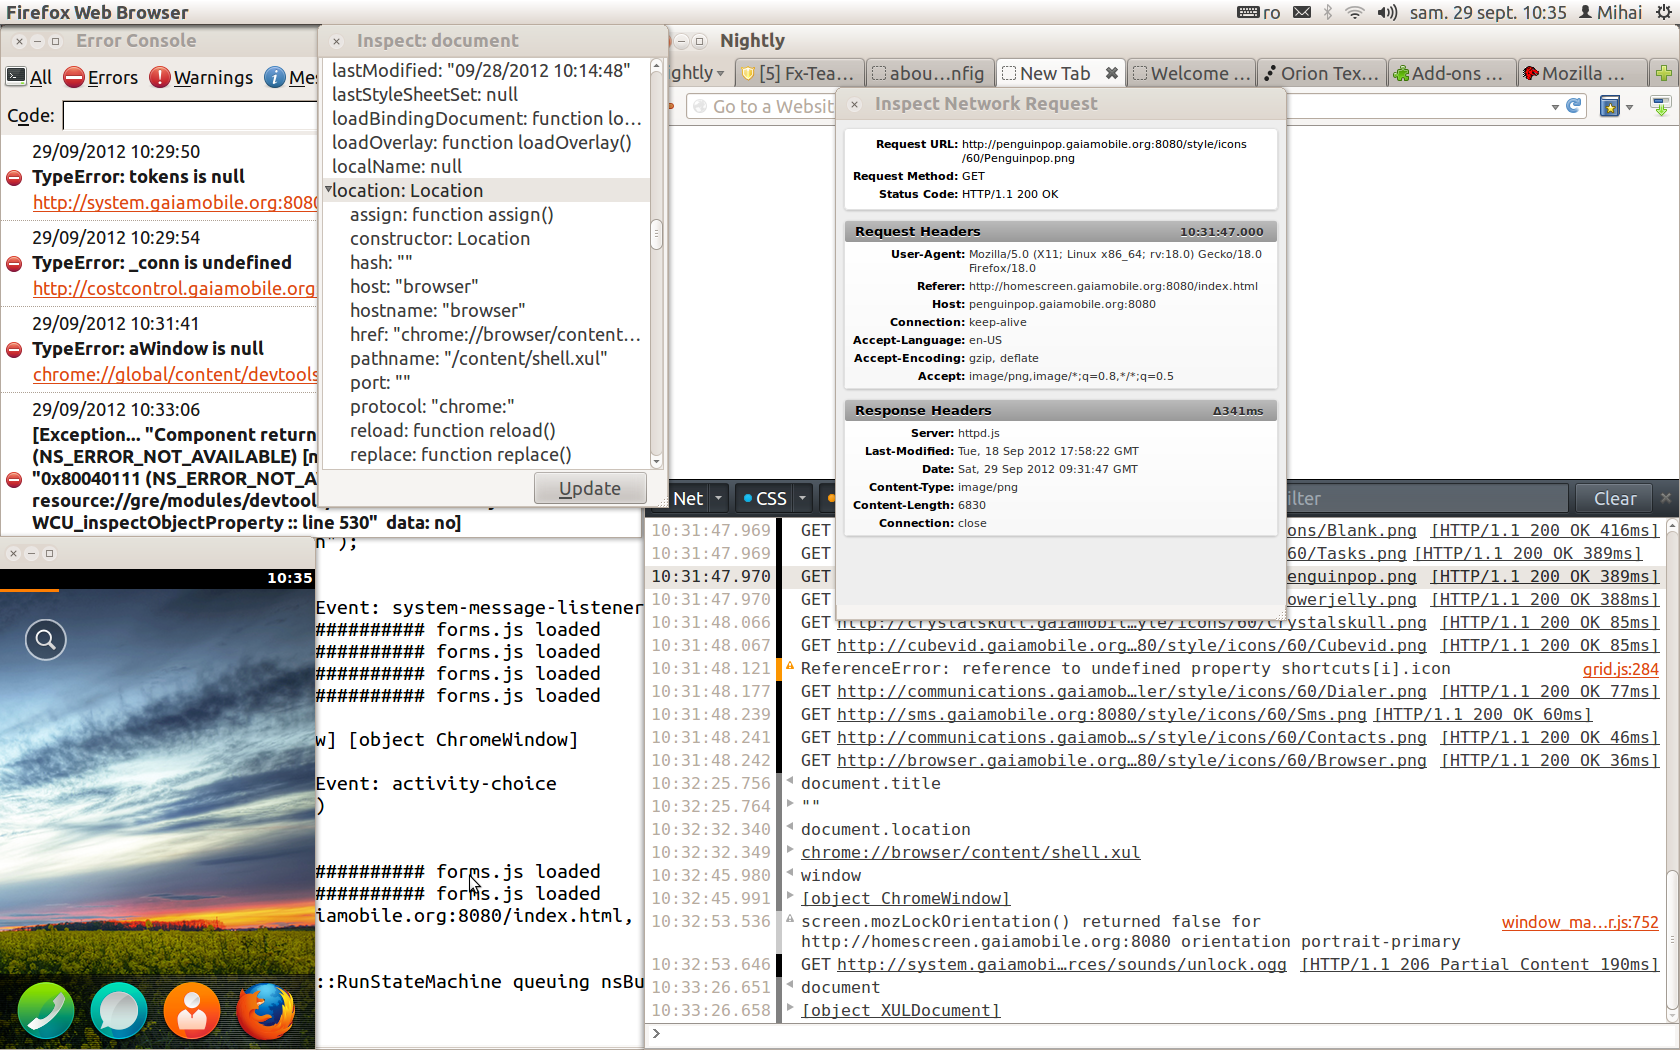Viewport: 1680px width, 1050px height.
Task: Click the bookmarks star toolbar icon
Action: (x=1610, y=106)
